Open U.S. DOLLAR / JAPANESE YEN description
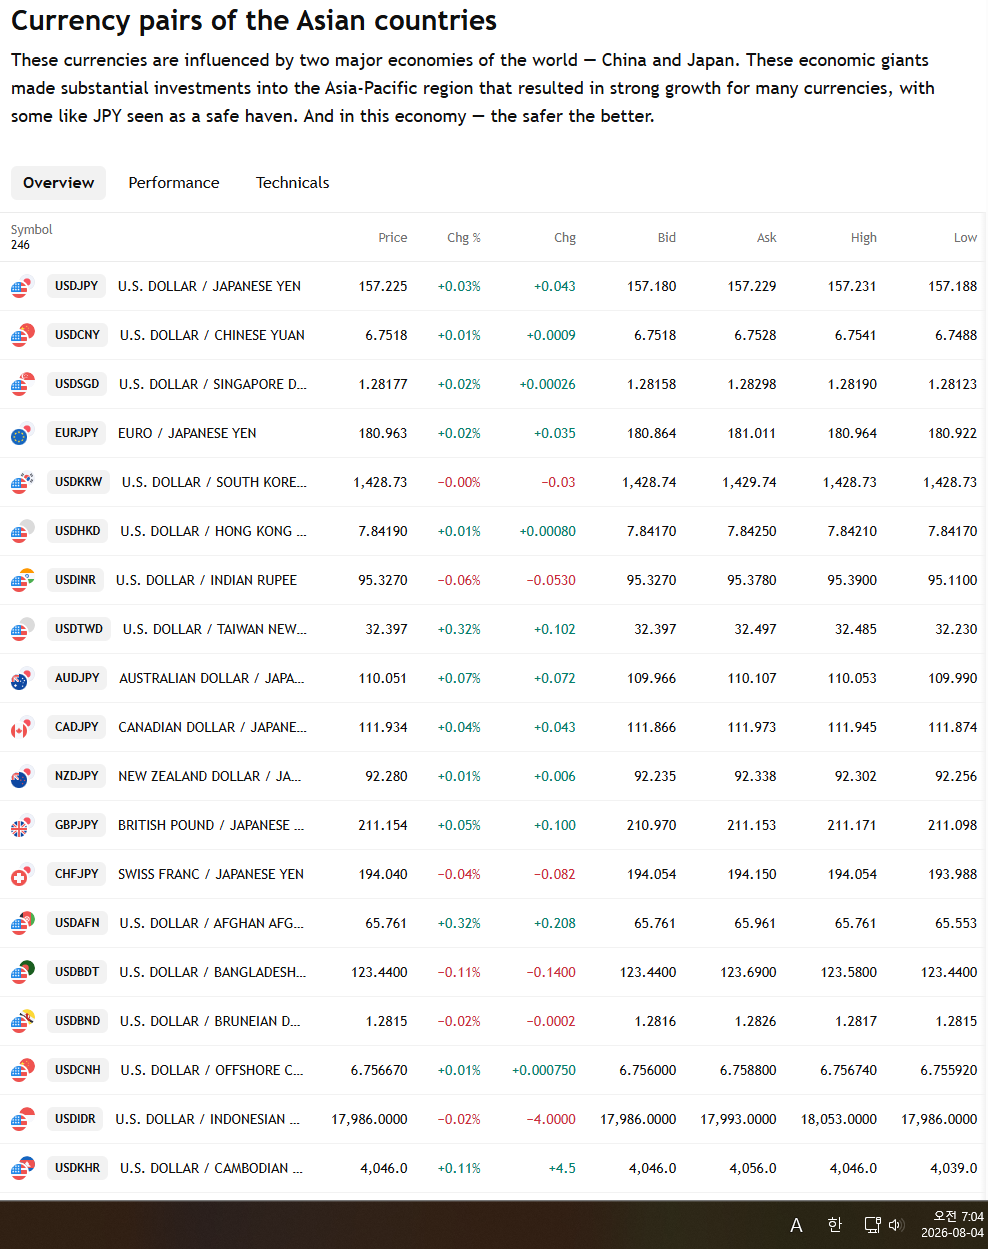The height and width of the screenshot is (1249, 988). [x=209, y=286]
